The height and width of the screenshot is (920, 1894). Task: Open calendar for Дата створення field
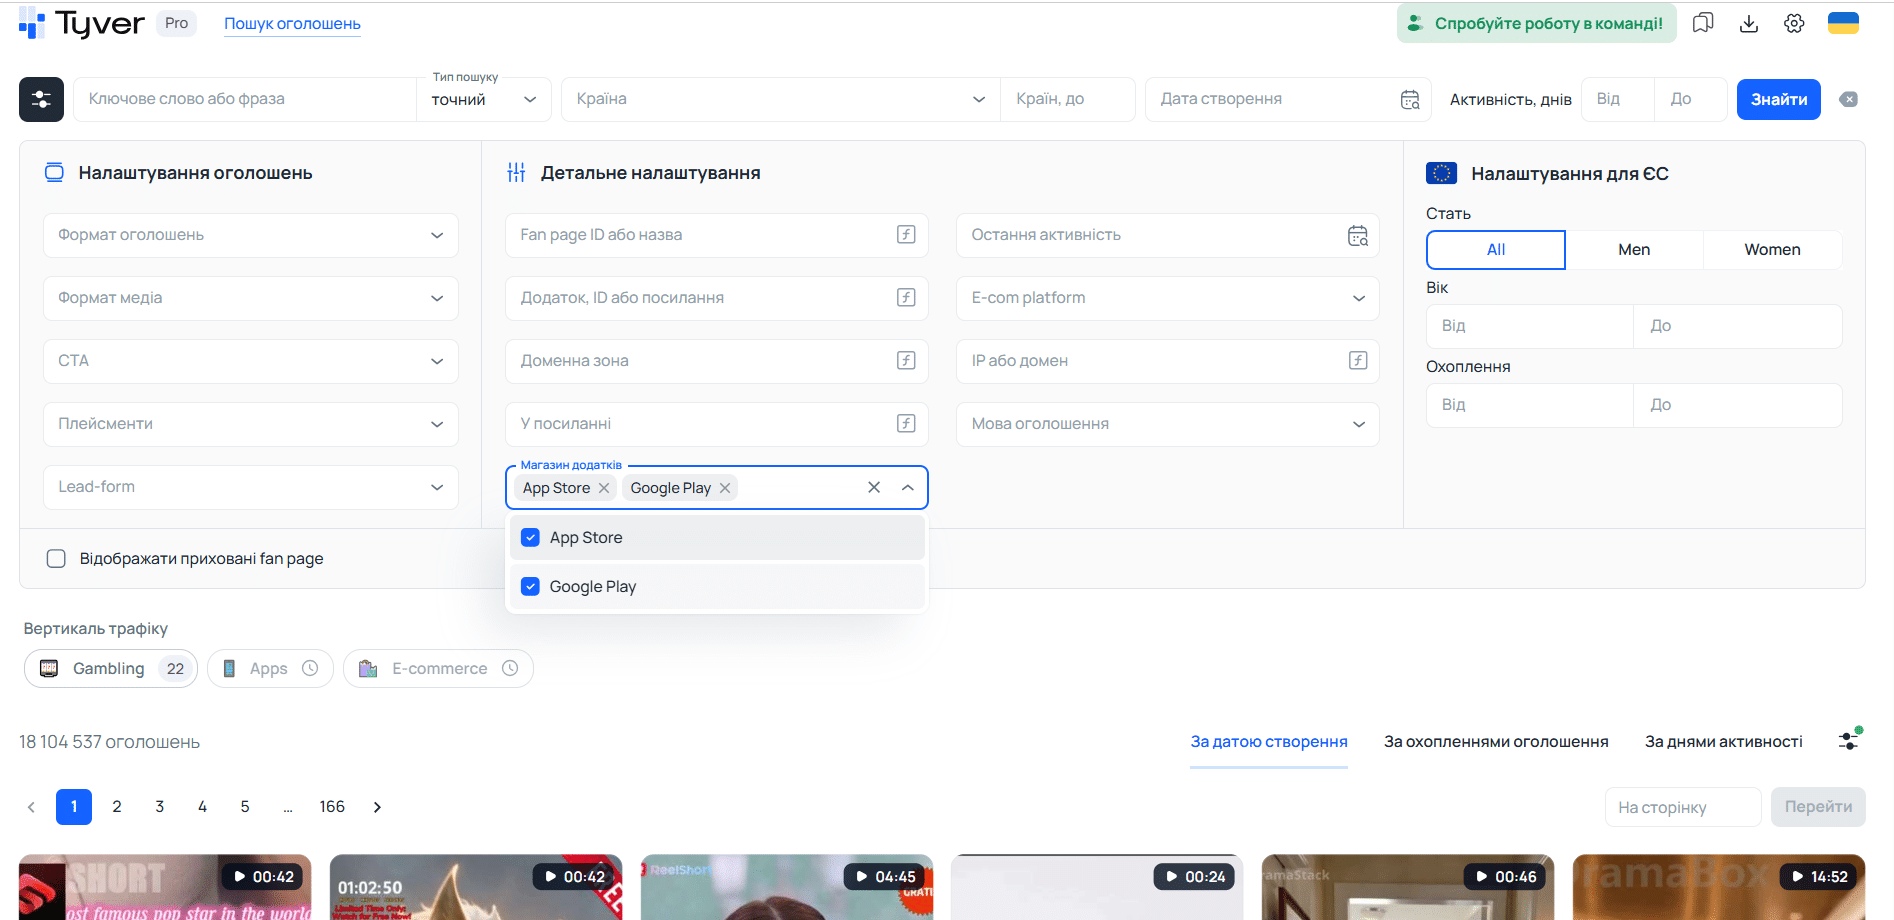(1410, 99)
